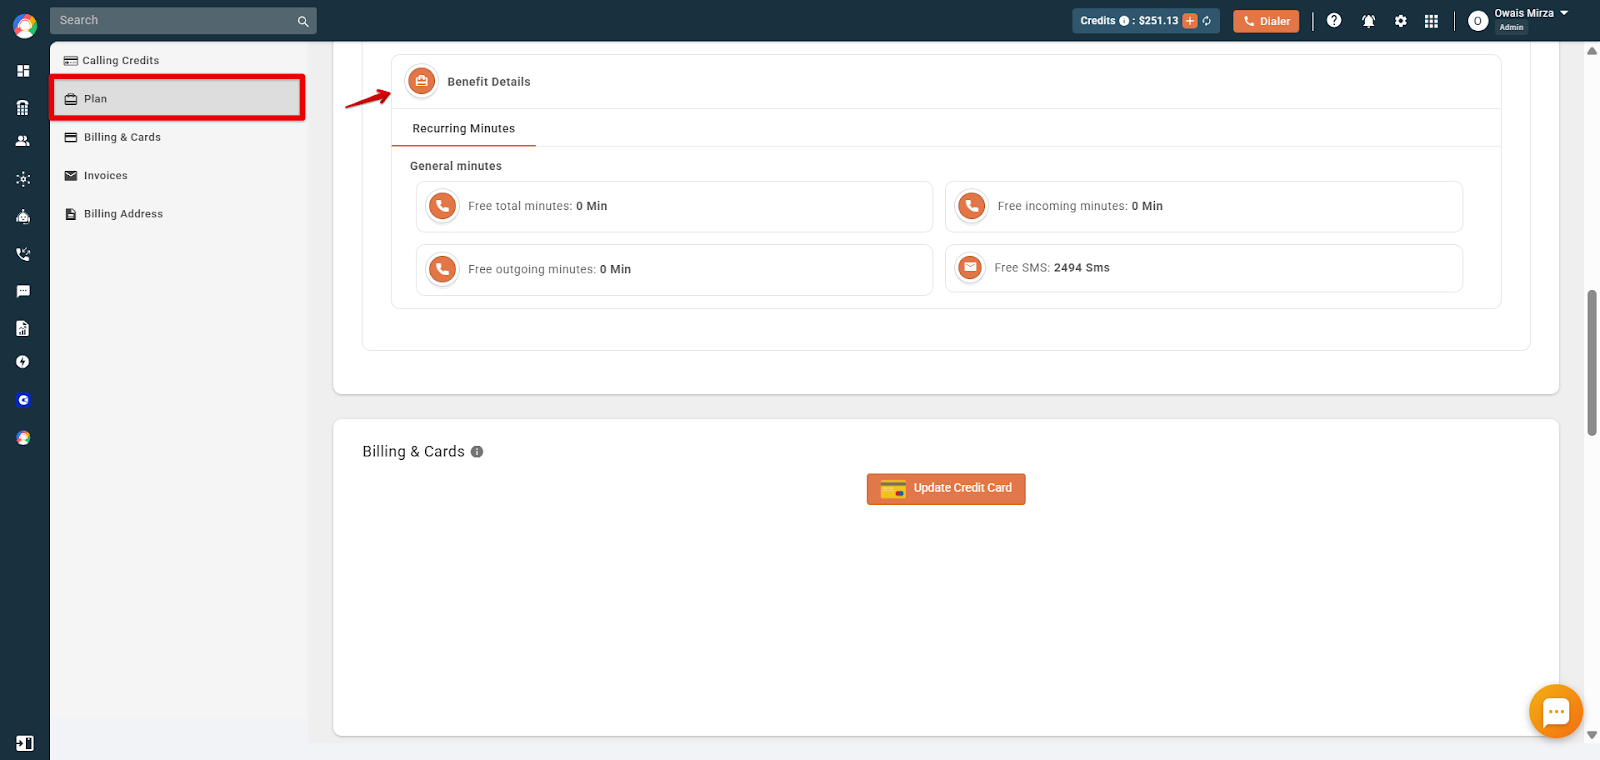Viewport: 1600px width, 760px height.
Task: Open the blue C app icon in rail
Action: (23, 400)
